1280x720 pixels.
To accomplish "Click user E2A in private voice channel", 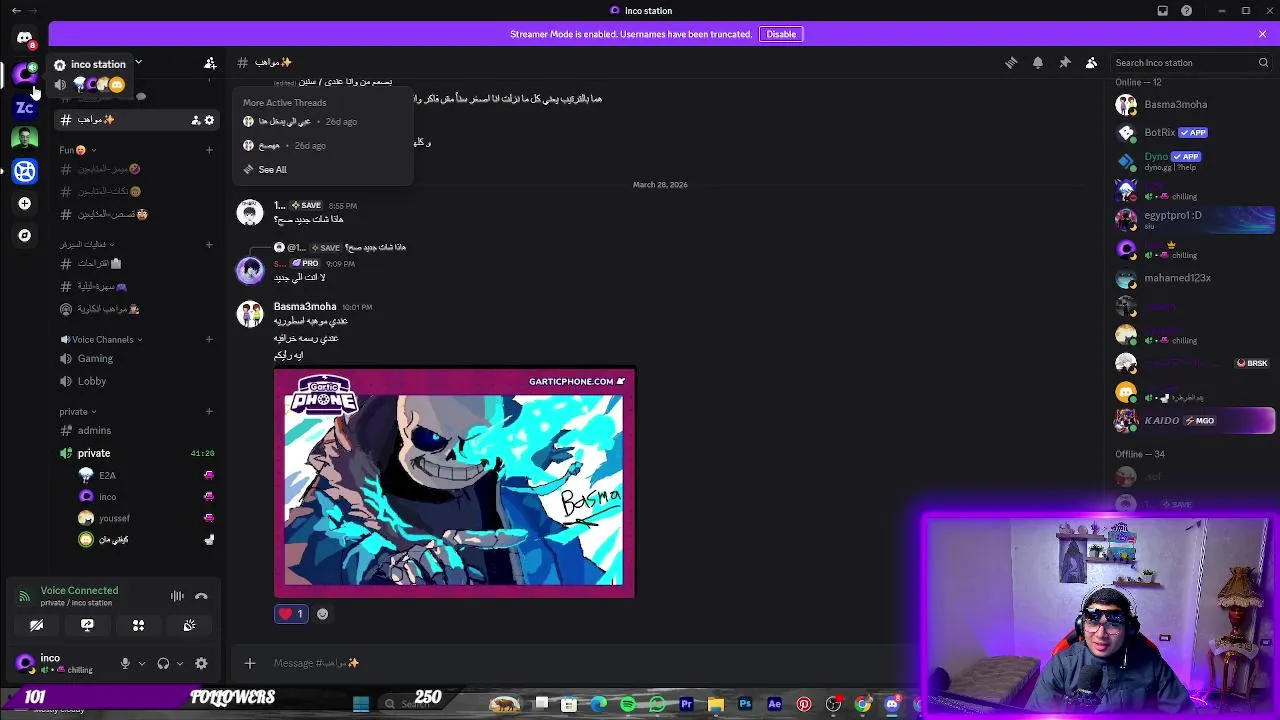I will [x=148, y=475].
